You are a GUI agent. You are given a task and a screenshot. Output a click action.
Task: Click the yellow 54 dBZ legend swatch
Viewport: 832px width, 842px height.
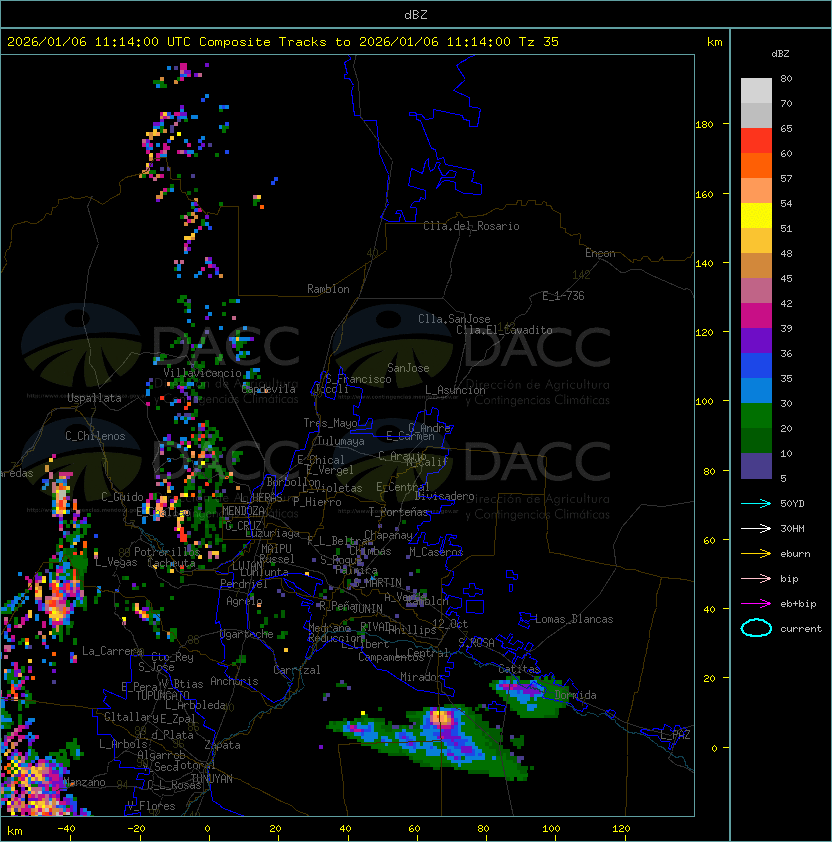point(756,215)
